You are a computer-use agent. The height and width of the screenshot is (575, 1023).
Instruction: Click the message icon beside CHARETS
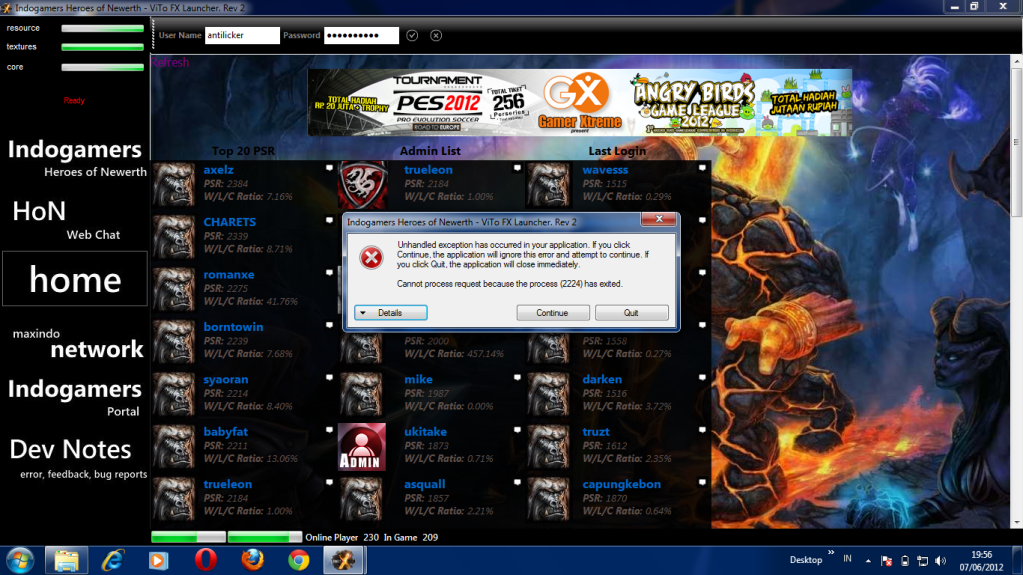(329, 221)
